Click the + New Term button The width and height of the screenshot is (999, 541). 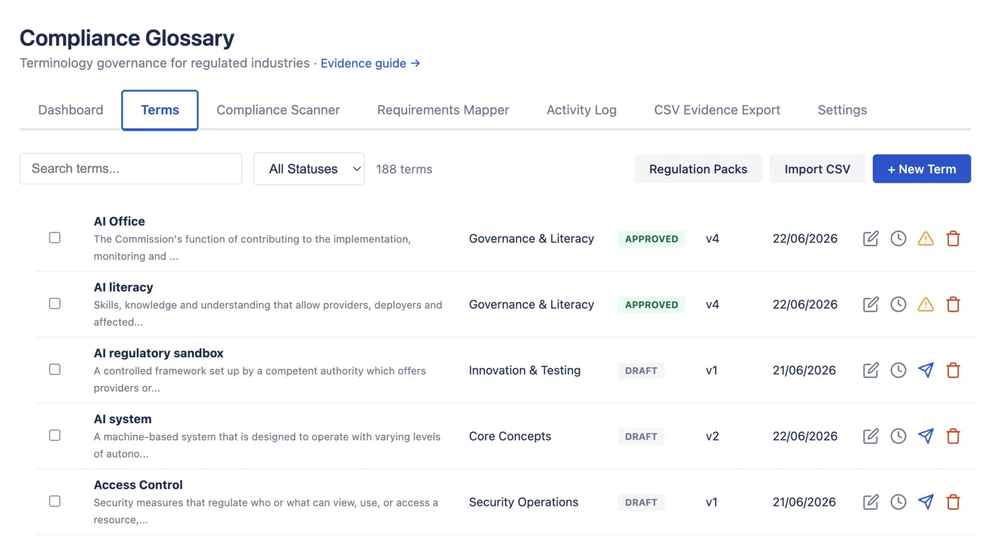(x=921, y=169)
